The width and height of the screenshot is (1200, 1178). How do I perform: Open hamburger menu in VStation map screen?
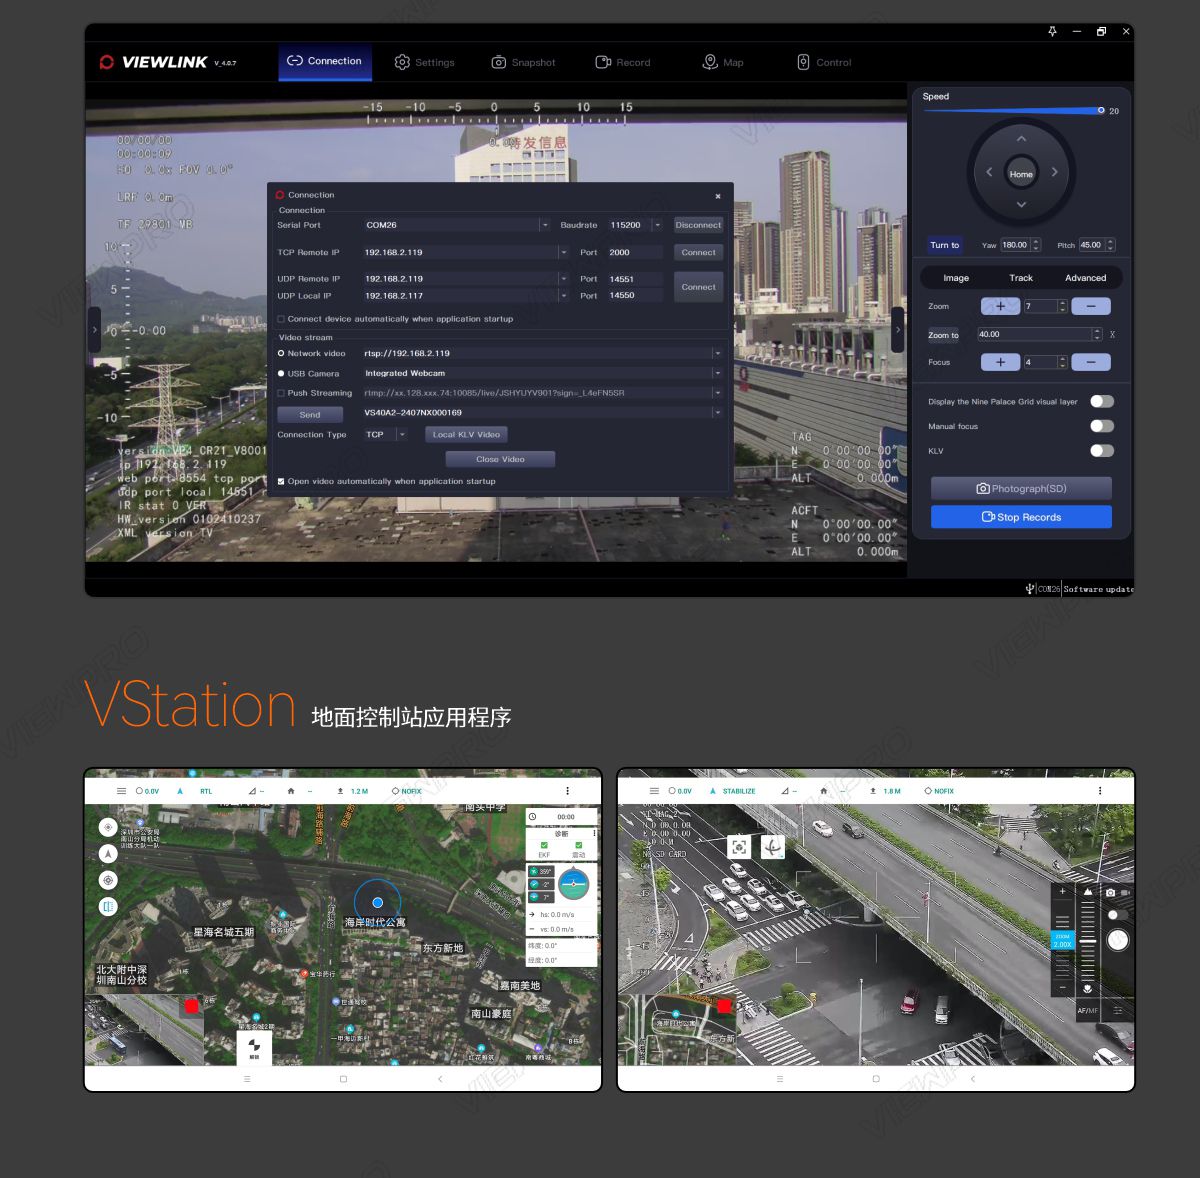[x=122, y=791]
